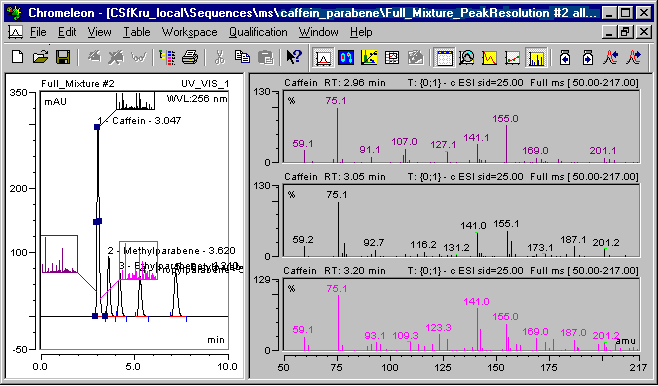Screen dimensions: 658x386
Task: Click the Chromeleon app icon in title bar
Action: 14,13
